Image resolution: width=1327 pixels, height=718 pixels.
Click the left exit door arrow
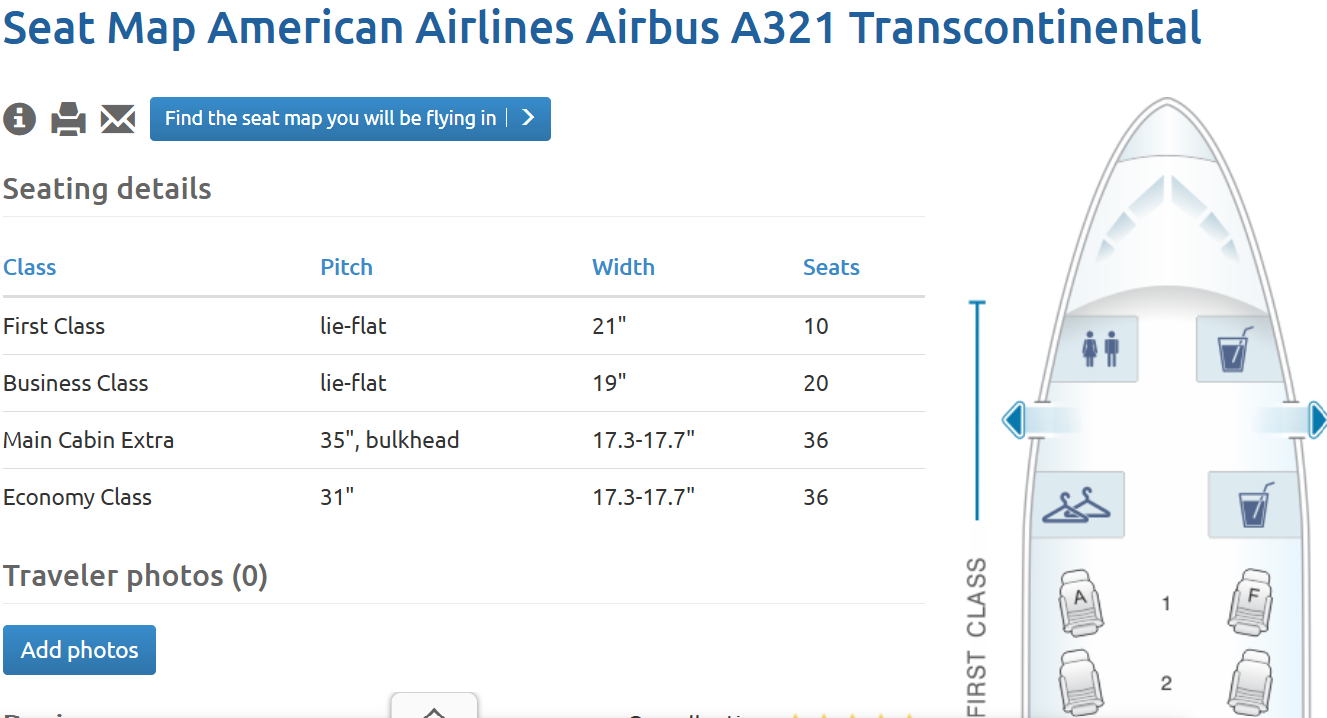1014,419
